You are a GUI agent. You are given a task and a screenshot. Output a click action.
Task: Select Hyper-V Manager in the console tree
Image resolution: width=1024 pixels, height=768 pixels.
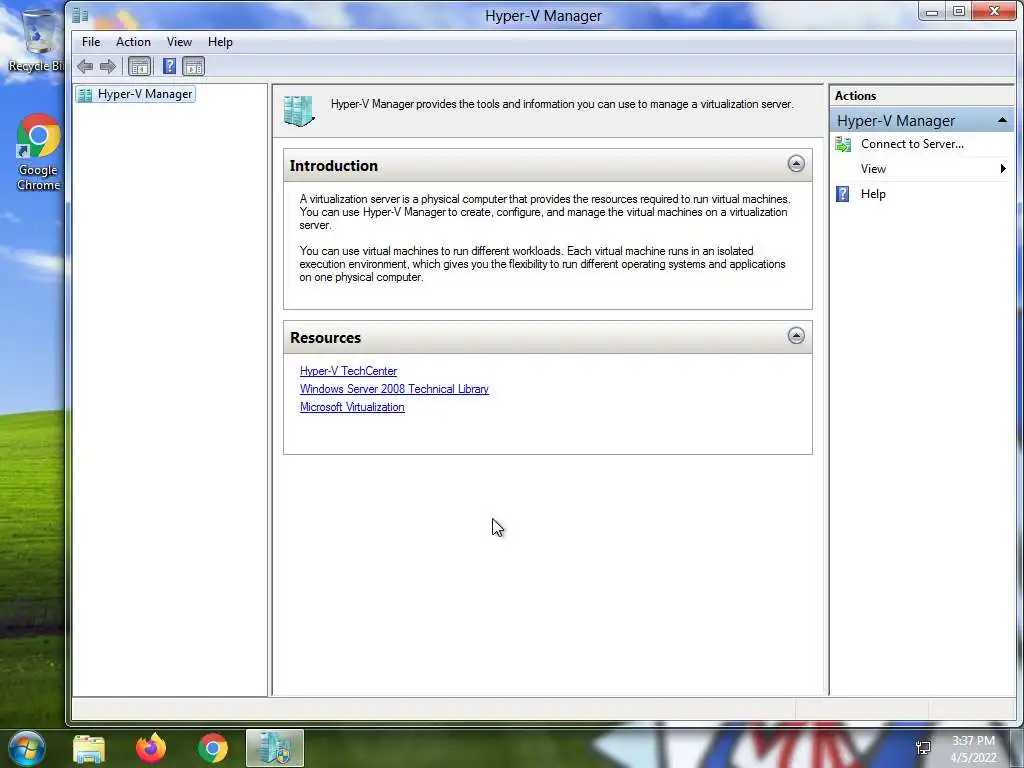(135, 94)
